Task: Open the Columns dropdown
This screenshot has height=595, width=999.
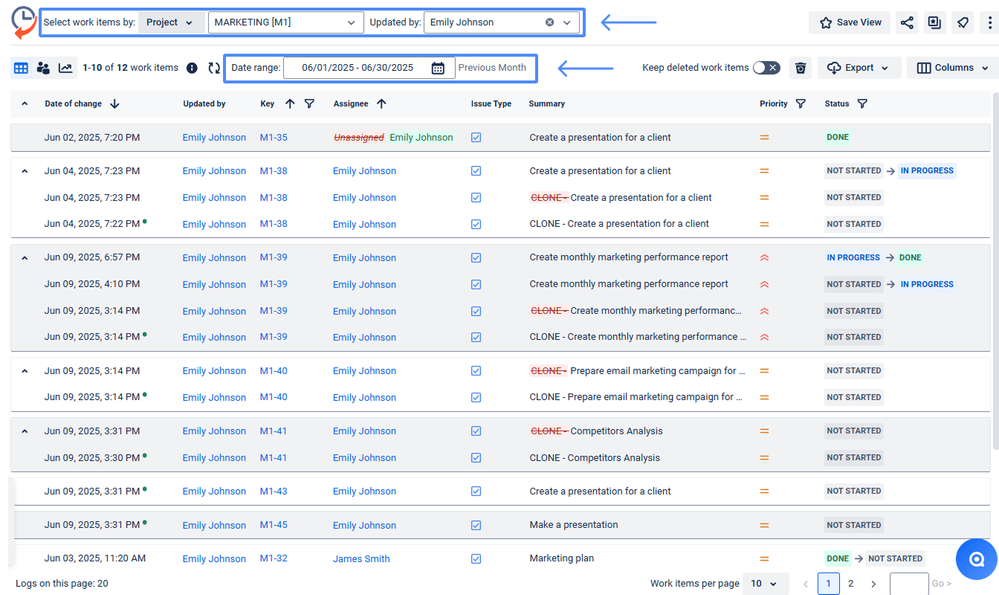Action: [952, 68]
